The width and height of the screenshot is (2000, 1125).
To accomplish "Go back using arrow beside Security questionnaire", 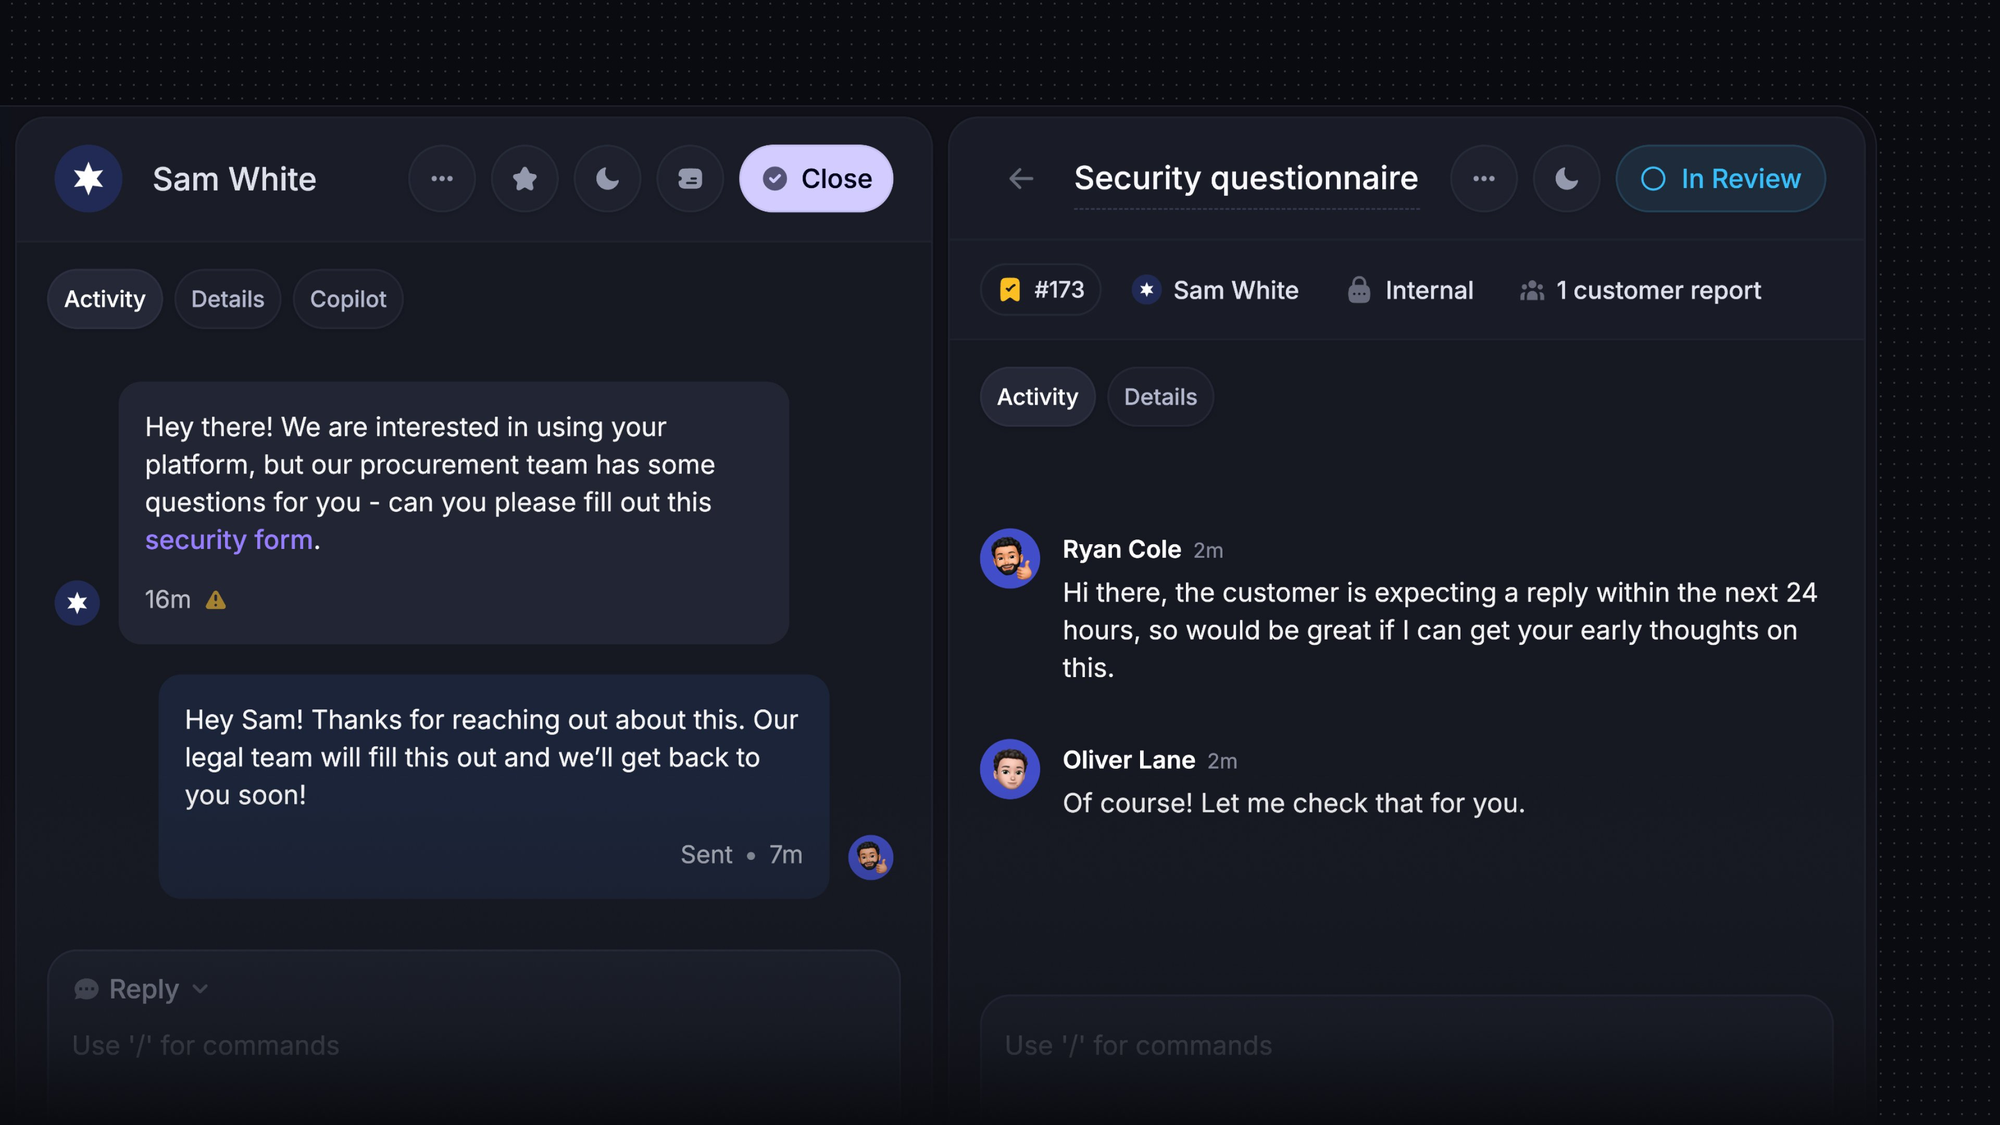I will pyautogui.click(x=1021, y=179).
